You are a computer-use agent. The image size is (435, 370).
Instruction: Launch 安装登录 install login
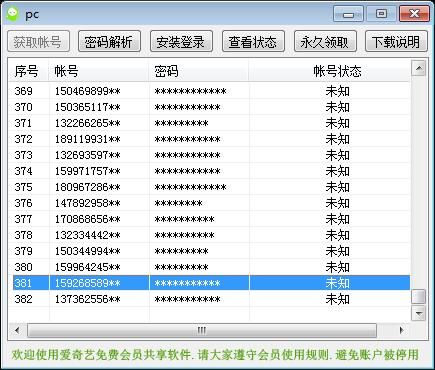(181, 41)
